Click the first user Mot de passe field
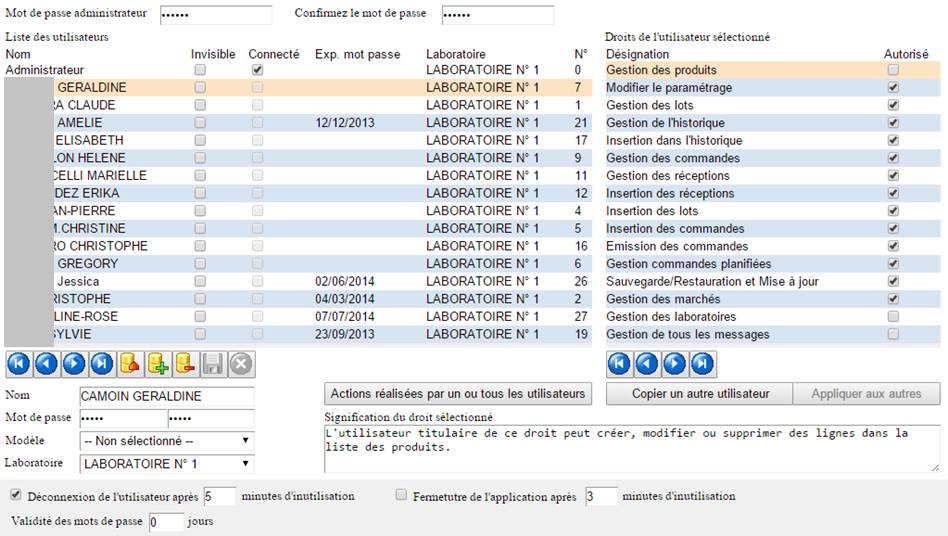The image size is (948, 536). click(x=123, y=418)
